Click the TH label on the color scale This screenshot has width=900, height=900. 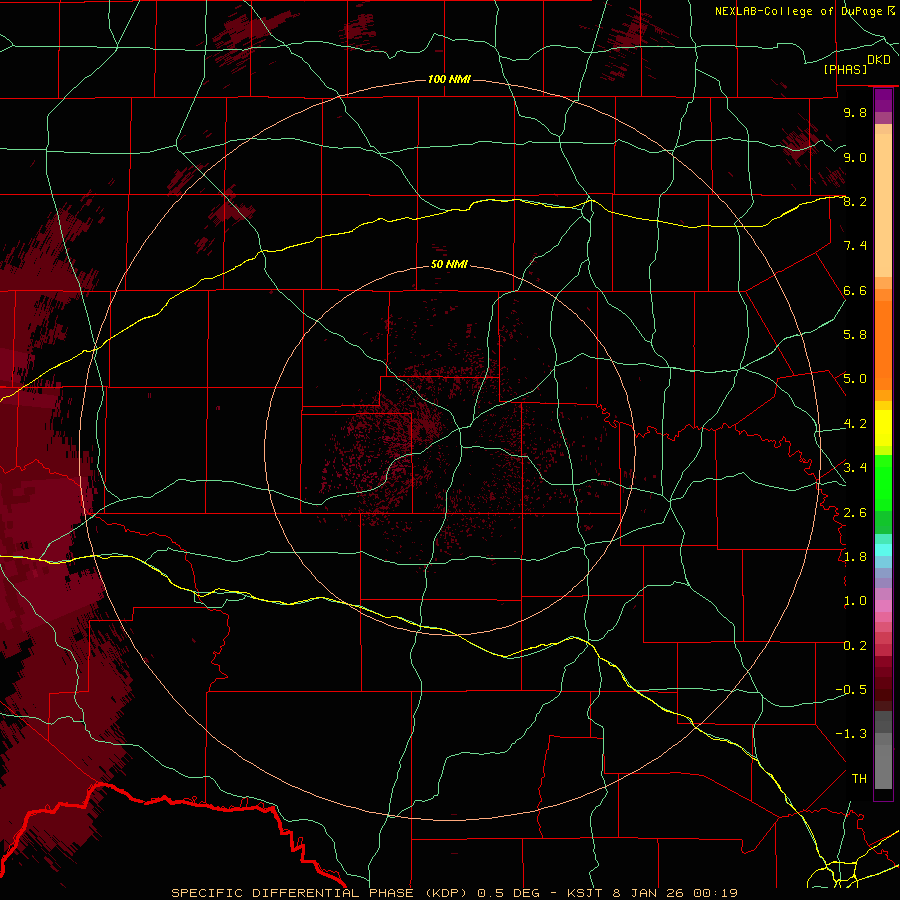pos(859,779)
